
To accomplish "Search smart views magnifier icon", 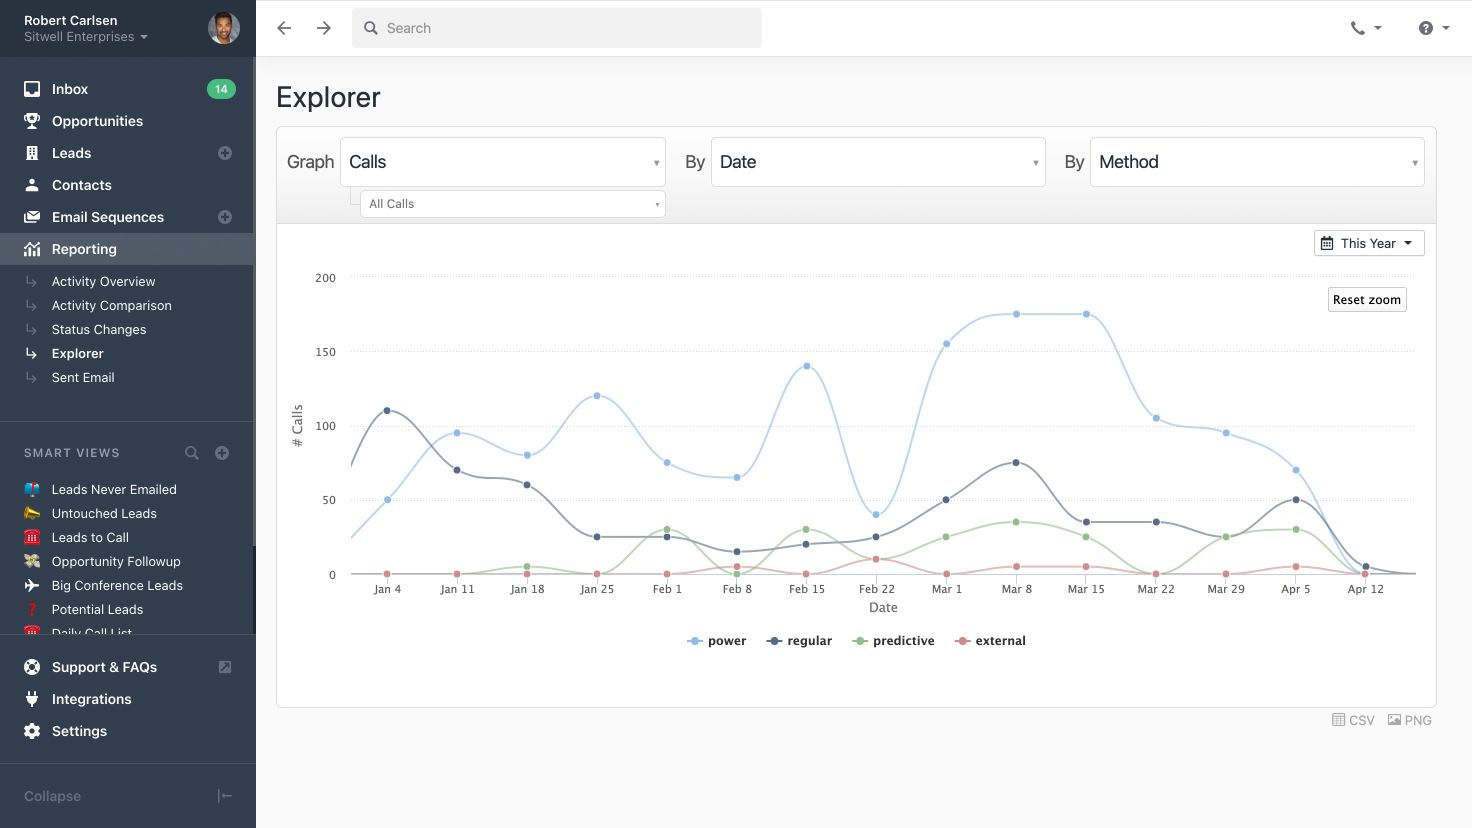I will (x=192, y=453).
